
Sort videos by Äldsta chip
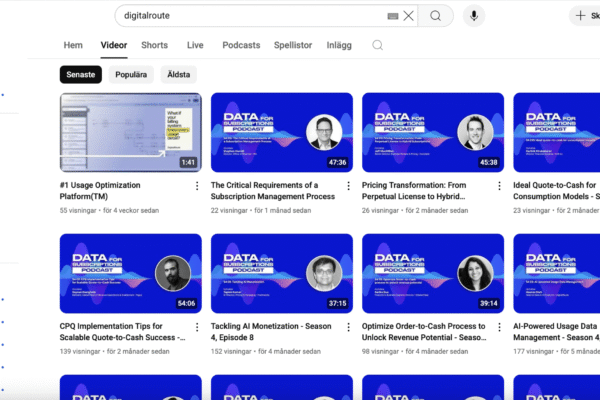[x=179, y=74]
